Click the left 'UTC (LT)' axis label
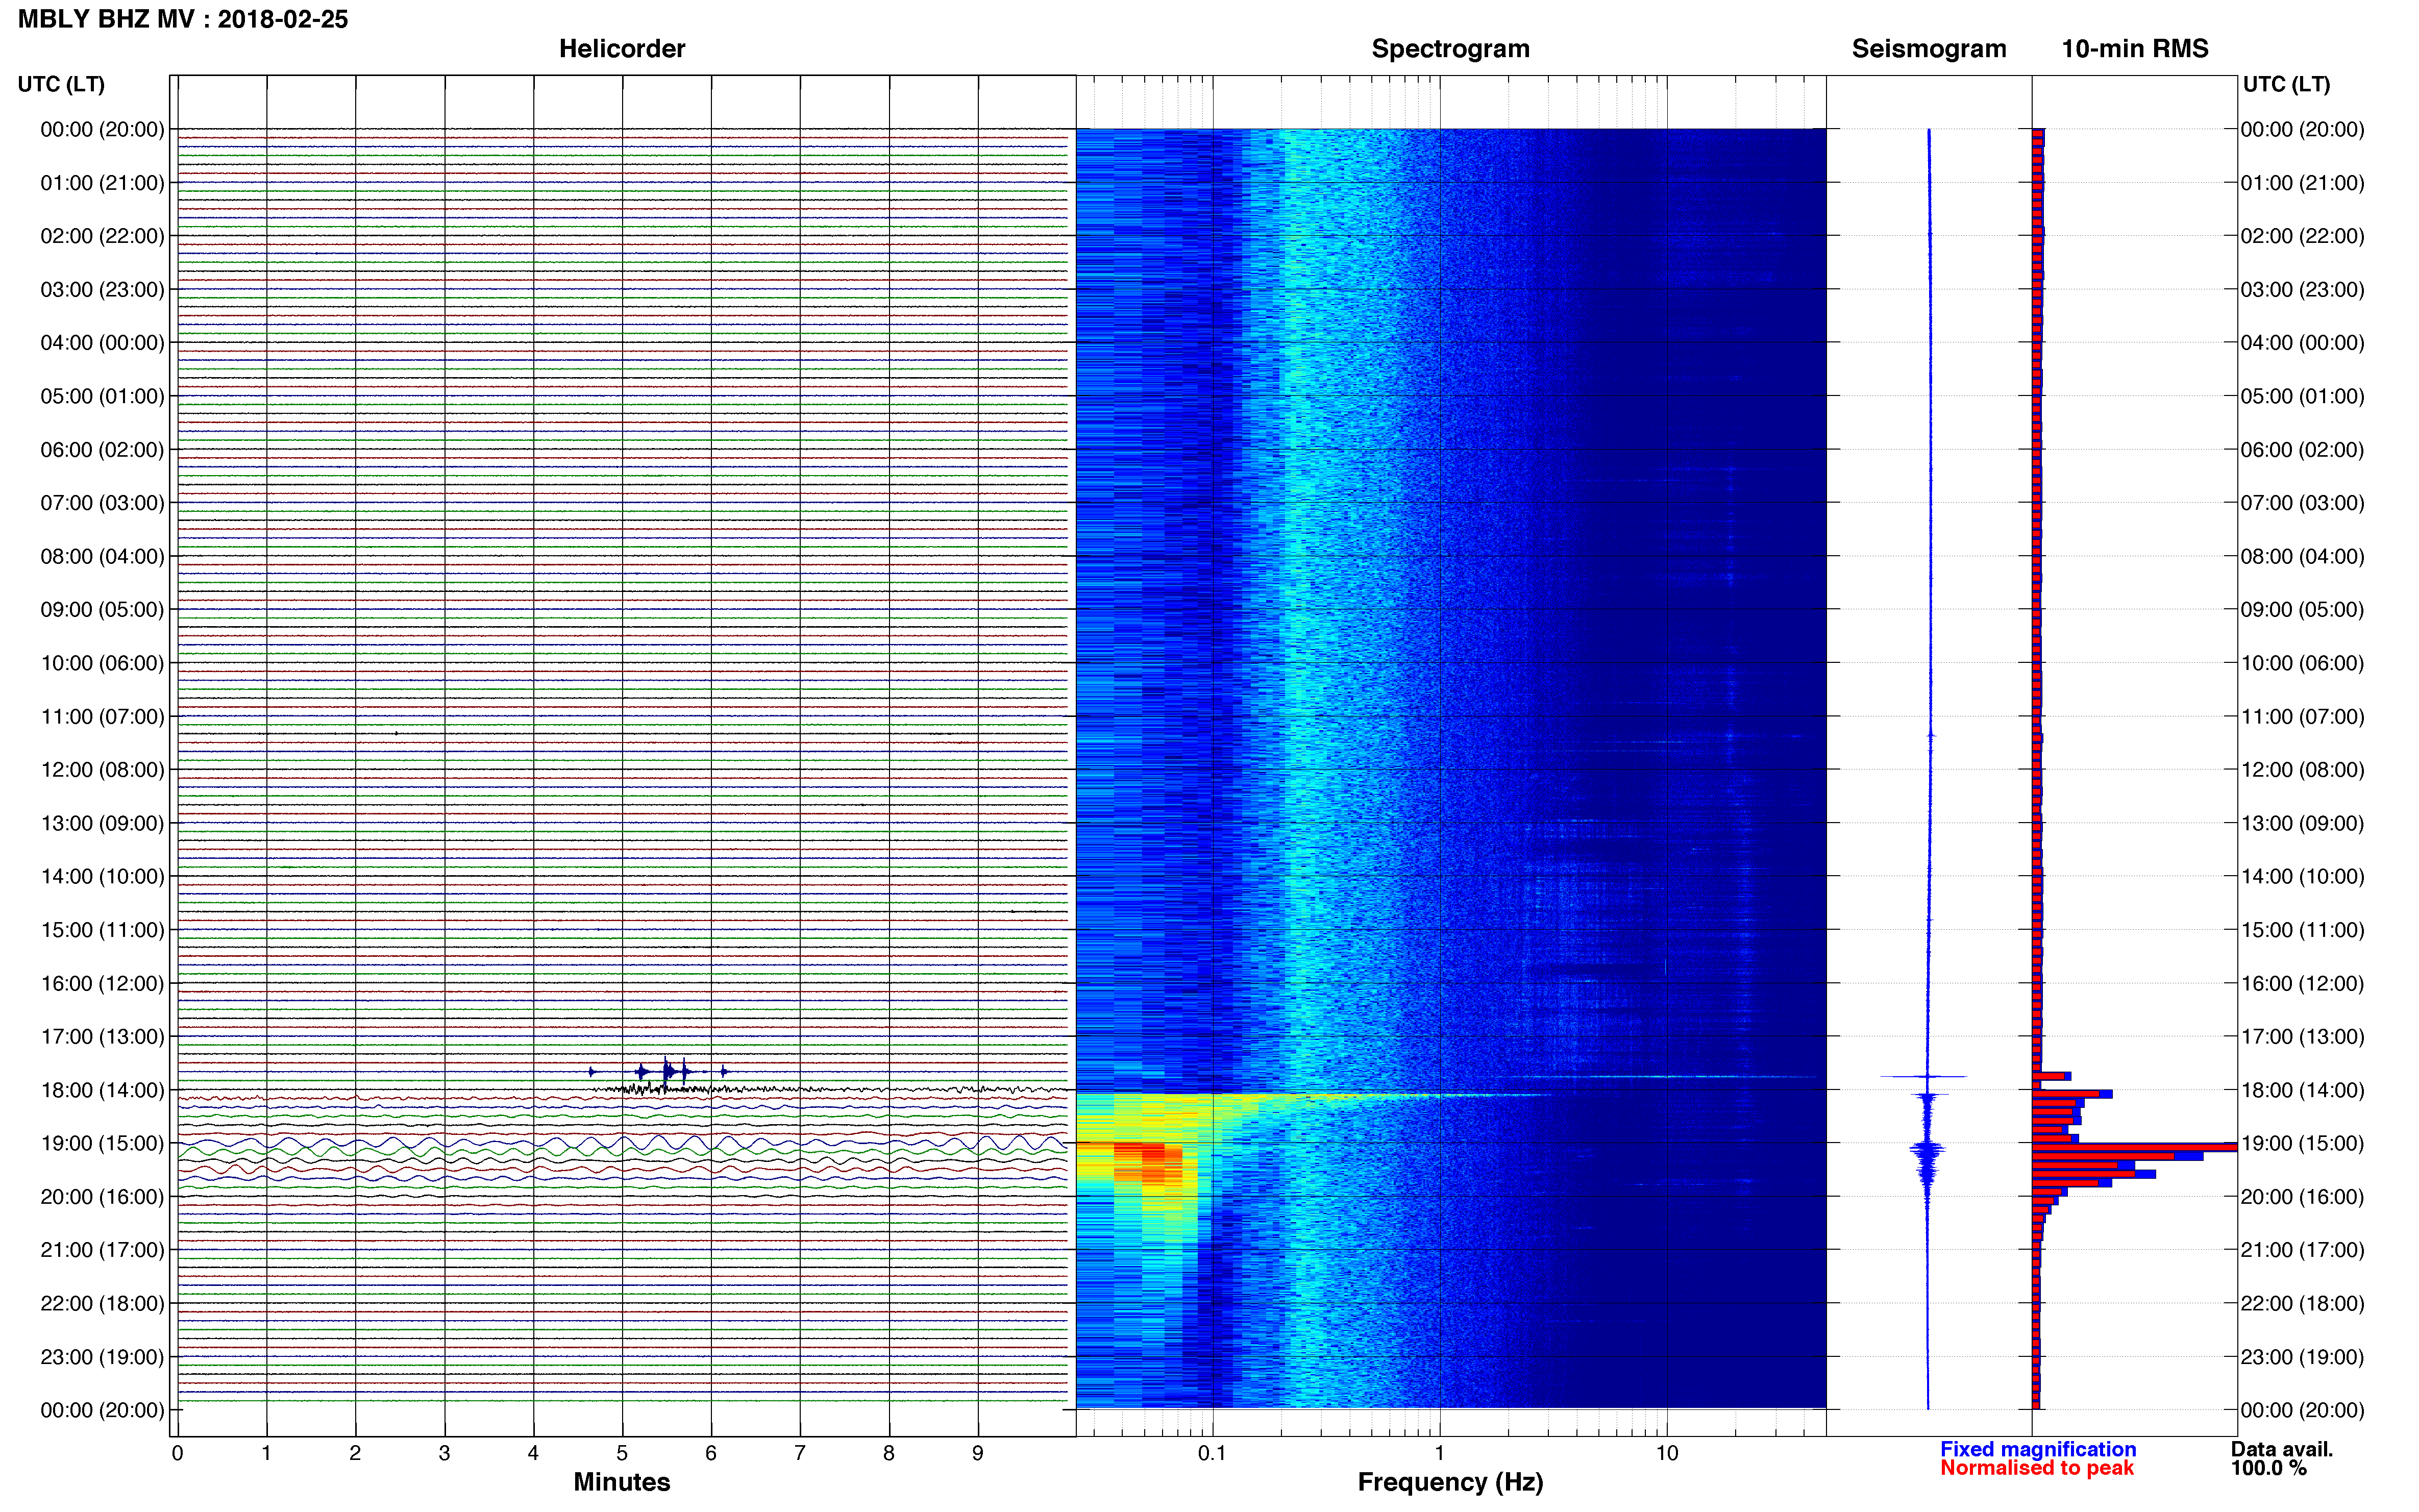Screen dimensions: 2419x1512 tap(61, 84)
